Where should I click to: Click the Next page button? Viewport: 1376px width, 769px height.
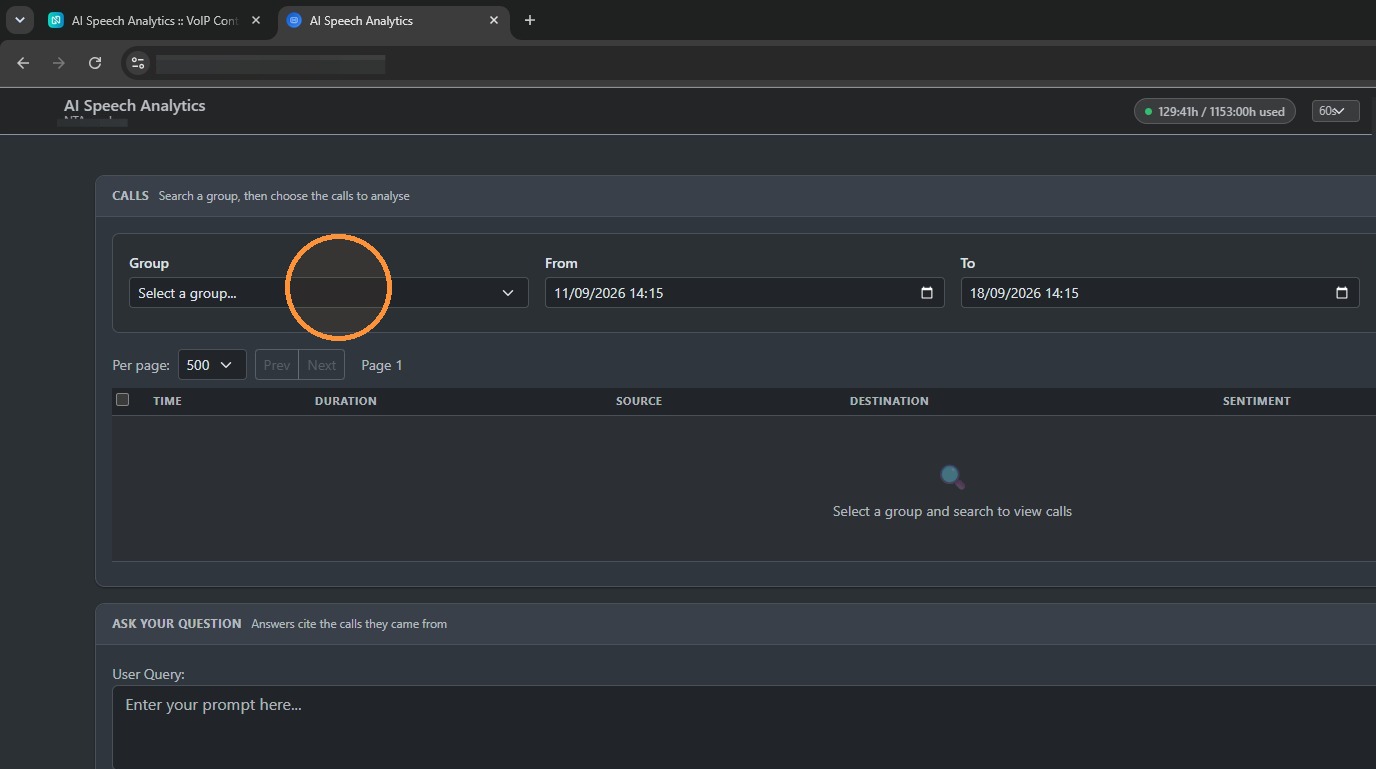pyautogui.click(x=322, y=365)
